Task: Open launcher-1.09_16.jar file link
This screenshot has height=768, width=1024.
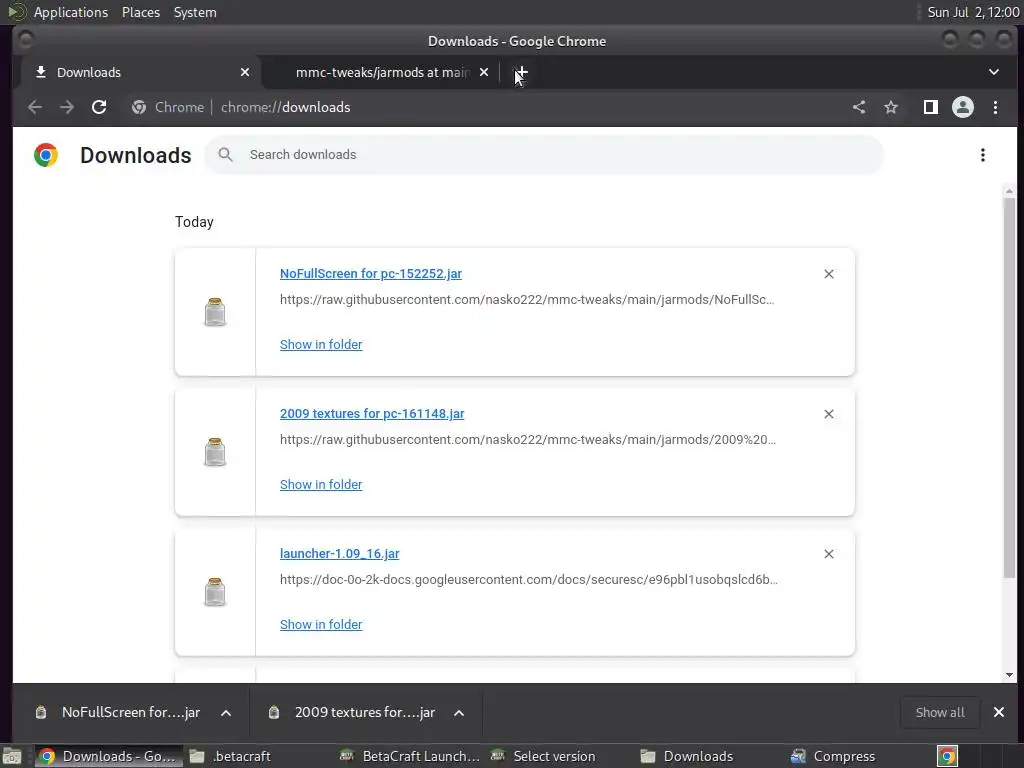Action: [x=339, y=554]
